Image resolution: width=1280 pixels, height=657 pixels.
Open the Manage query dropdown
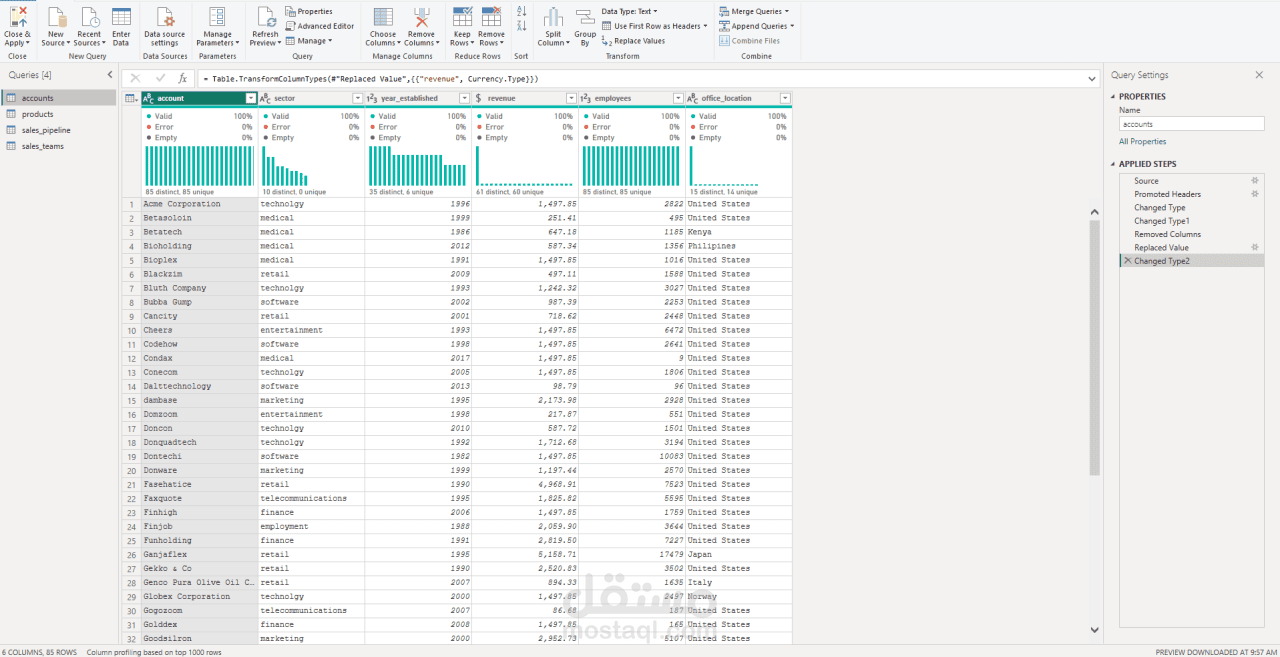pyautogui.click(x=307, y=41)
